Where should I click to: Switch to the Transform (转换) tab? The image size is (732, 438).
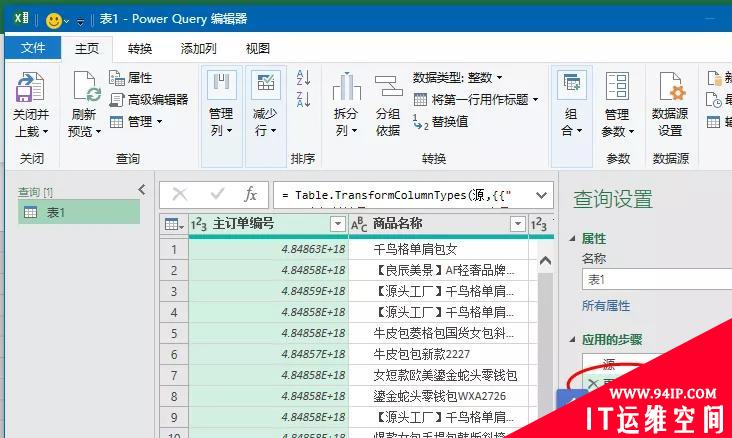(x=140, y=48)
